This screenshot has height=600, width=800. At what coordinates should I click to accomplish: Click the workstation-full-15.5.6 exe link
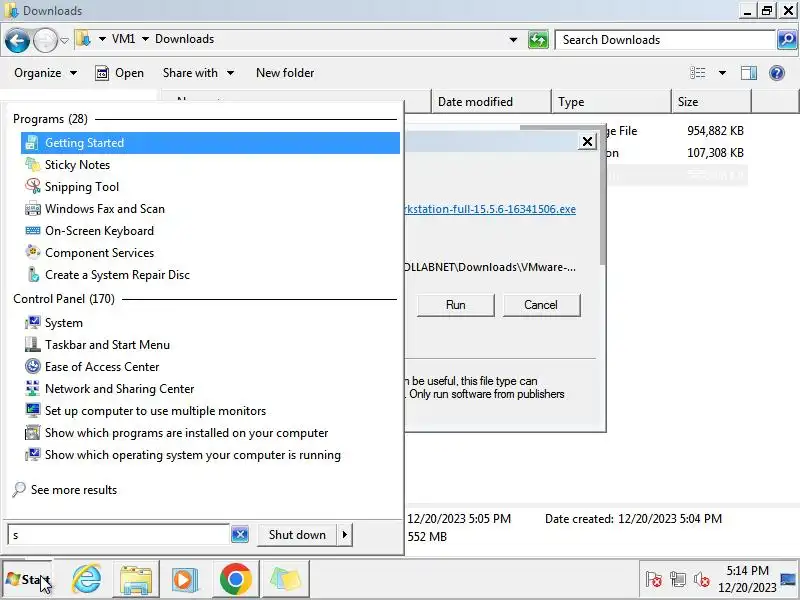pos(490,209)
